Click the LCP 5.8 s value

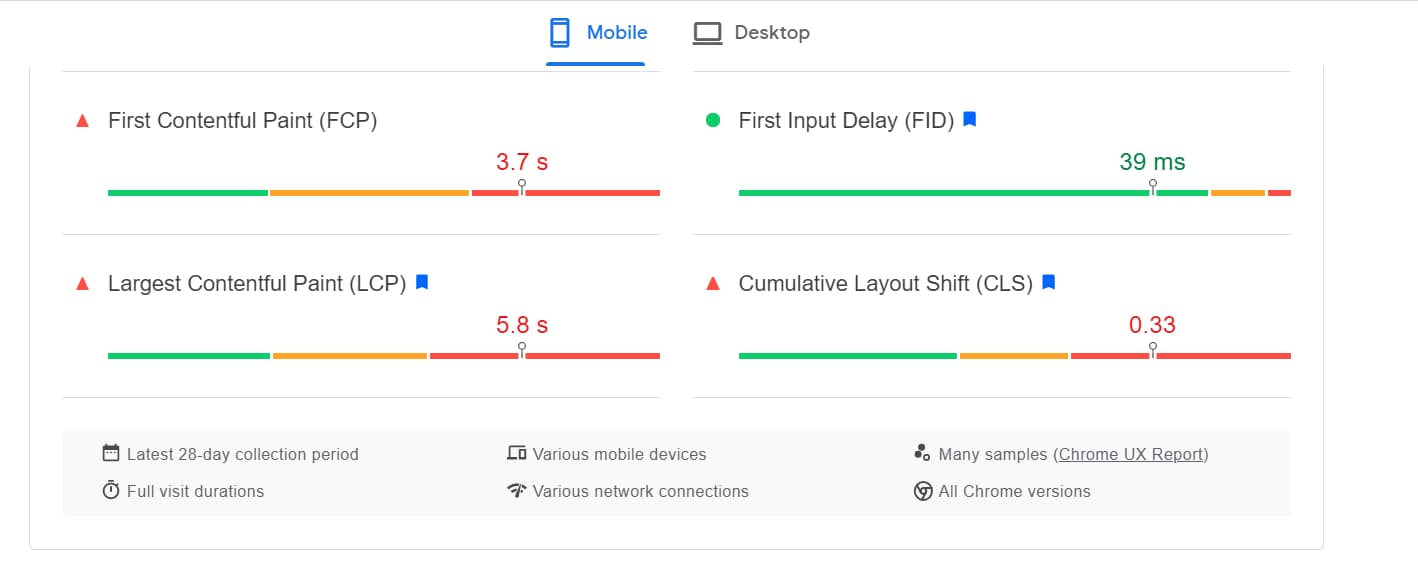pos(522,325)
